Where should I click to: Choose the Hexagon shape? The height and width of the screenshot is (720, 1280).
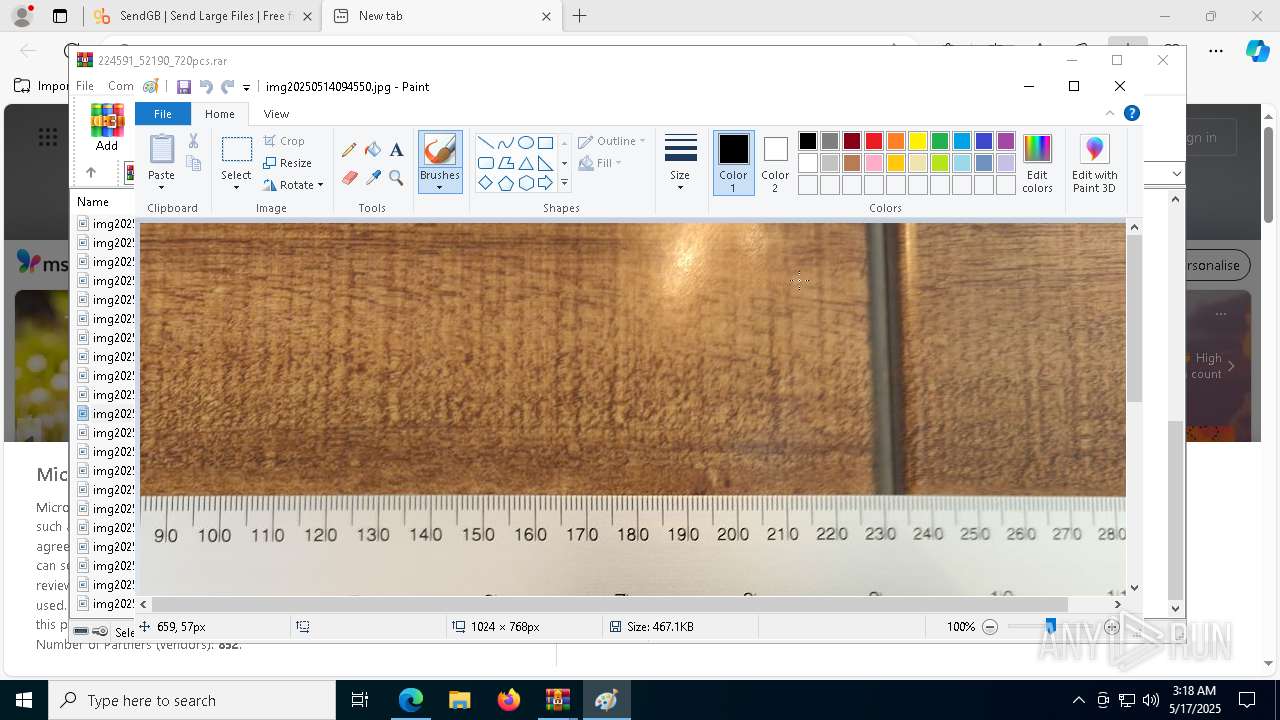coord(525,183)
